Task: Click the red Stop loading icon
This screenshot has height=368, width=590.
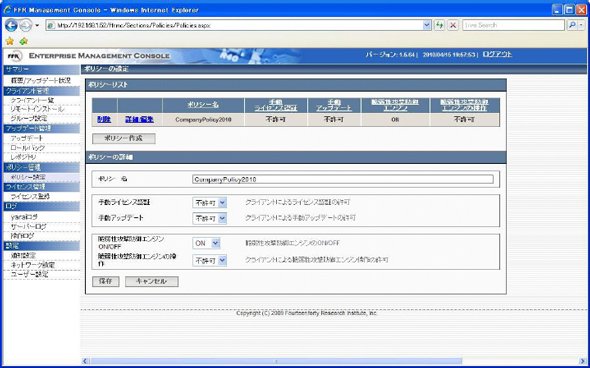Action: 453,25
